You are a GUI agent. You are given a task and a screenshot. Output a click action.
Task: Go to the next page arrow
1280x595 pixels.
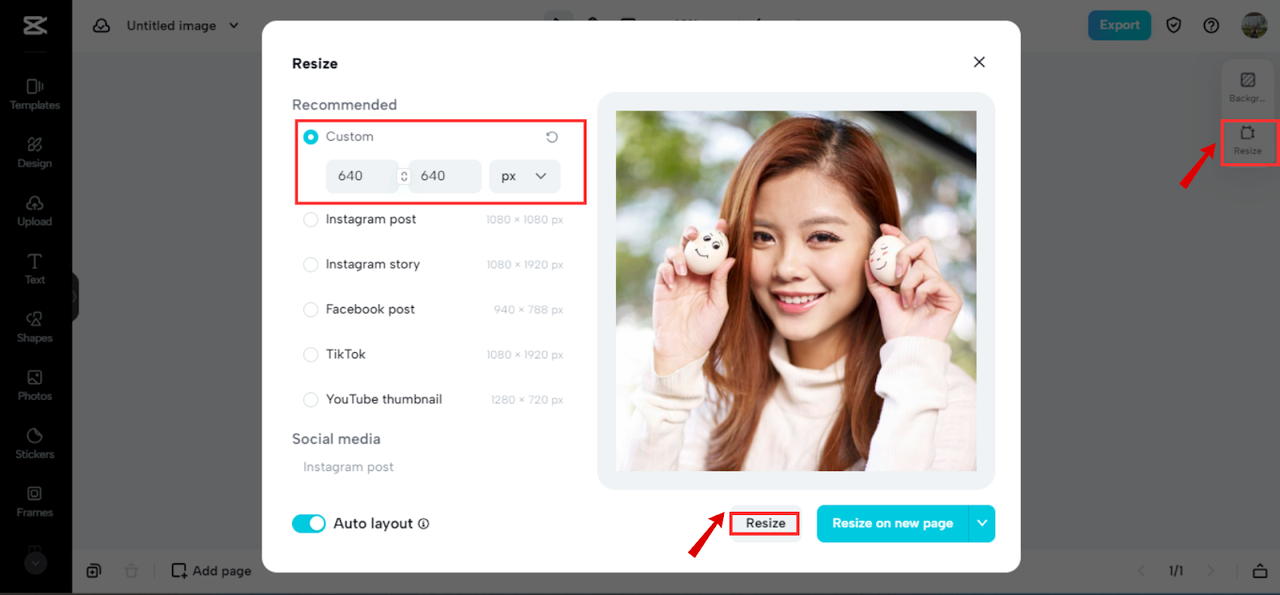(x=1211, y=571)
